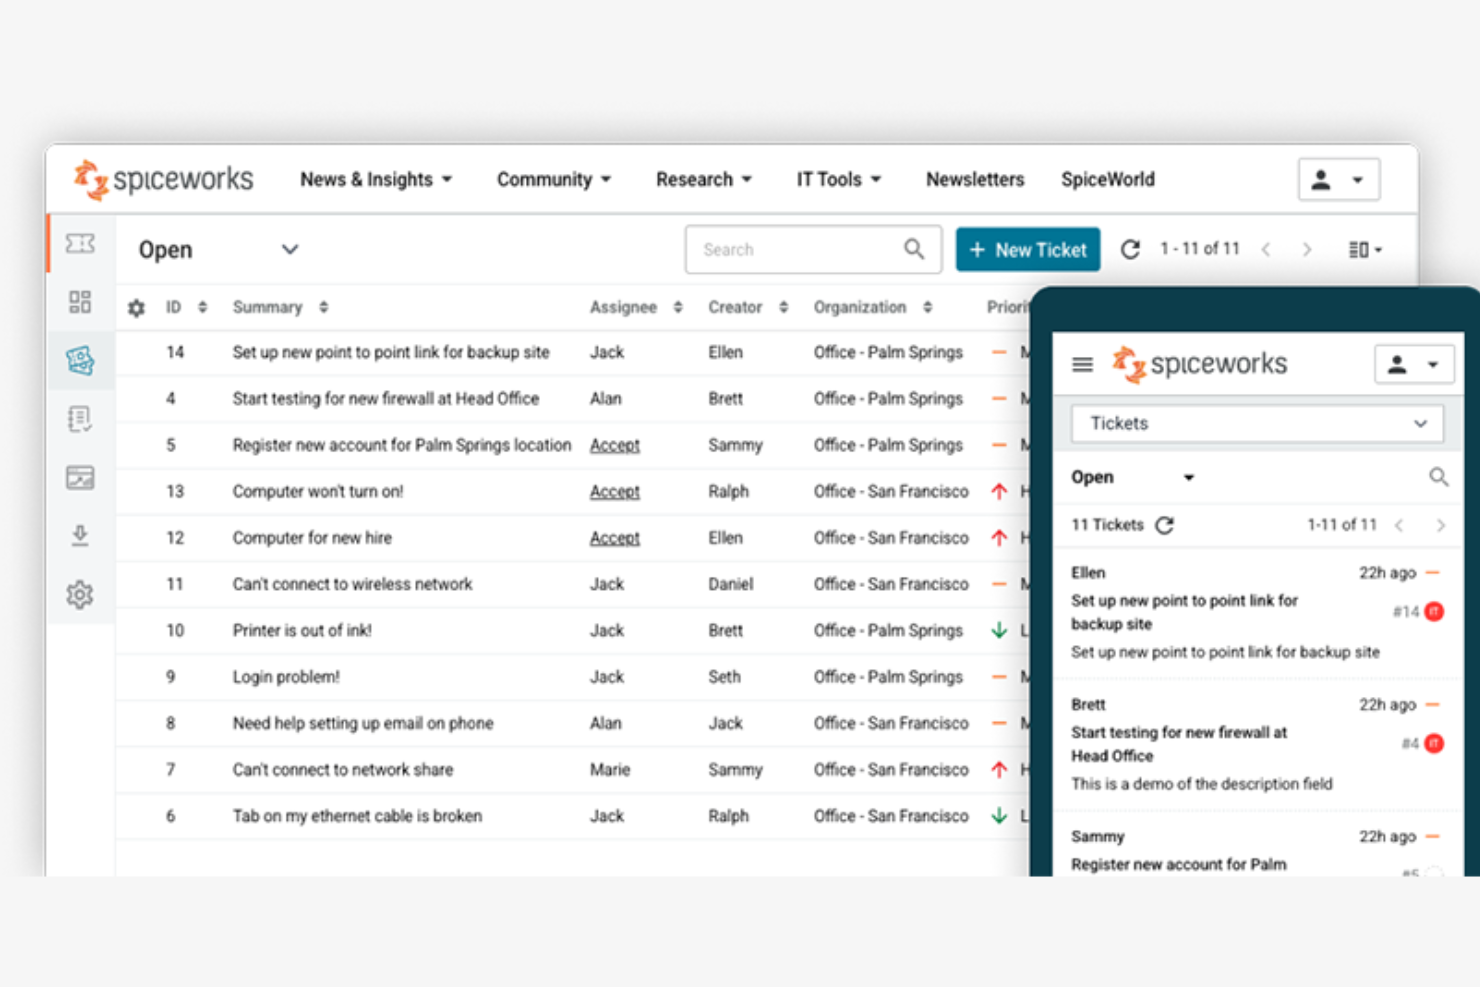Open the hamburger menu in the mobile view

coord(1082,364)
